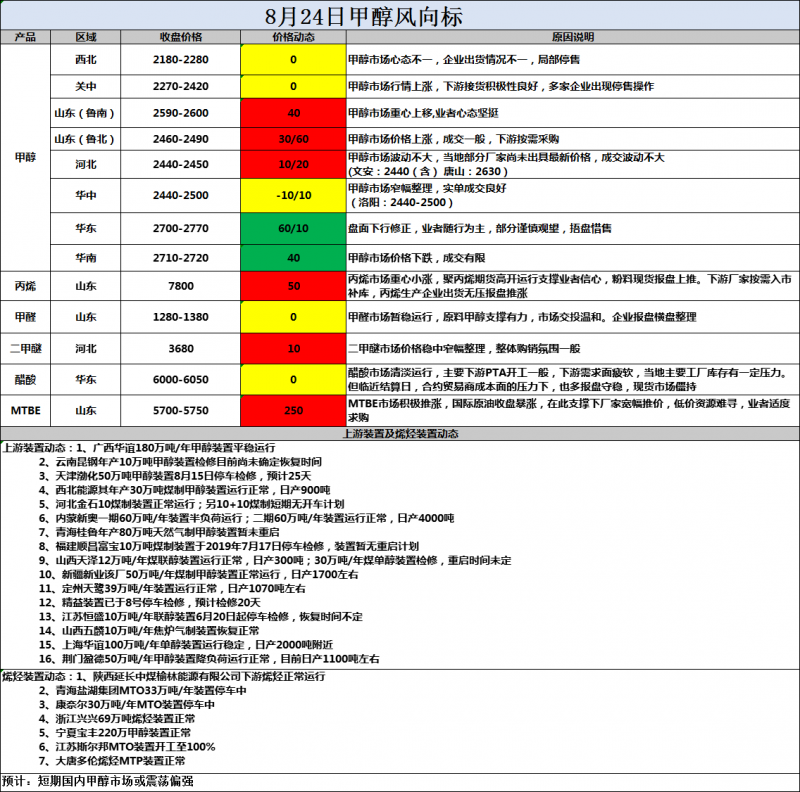Click the "二甲醚" product cell
Viewport: 800px width, 792px height.
[x=26, y=349]
